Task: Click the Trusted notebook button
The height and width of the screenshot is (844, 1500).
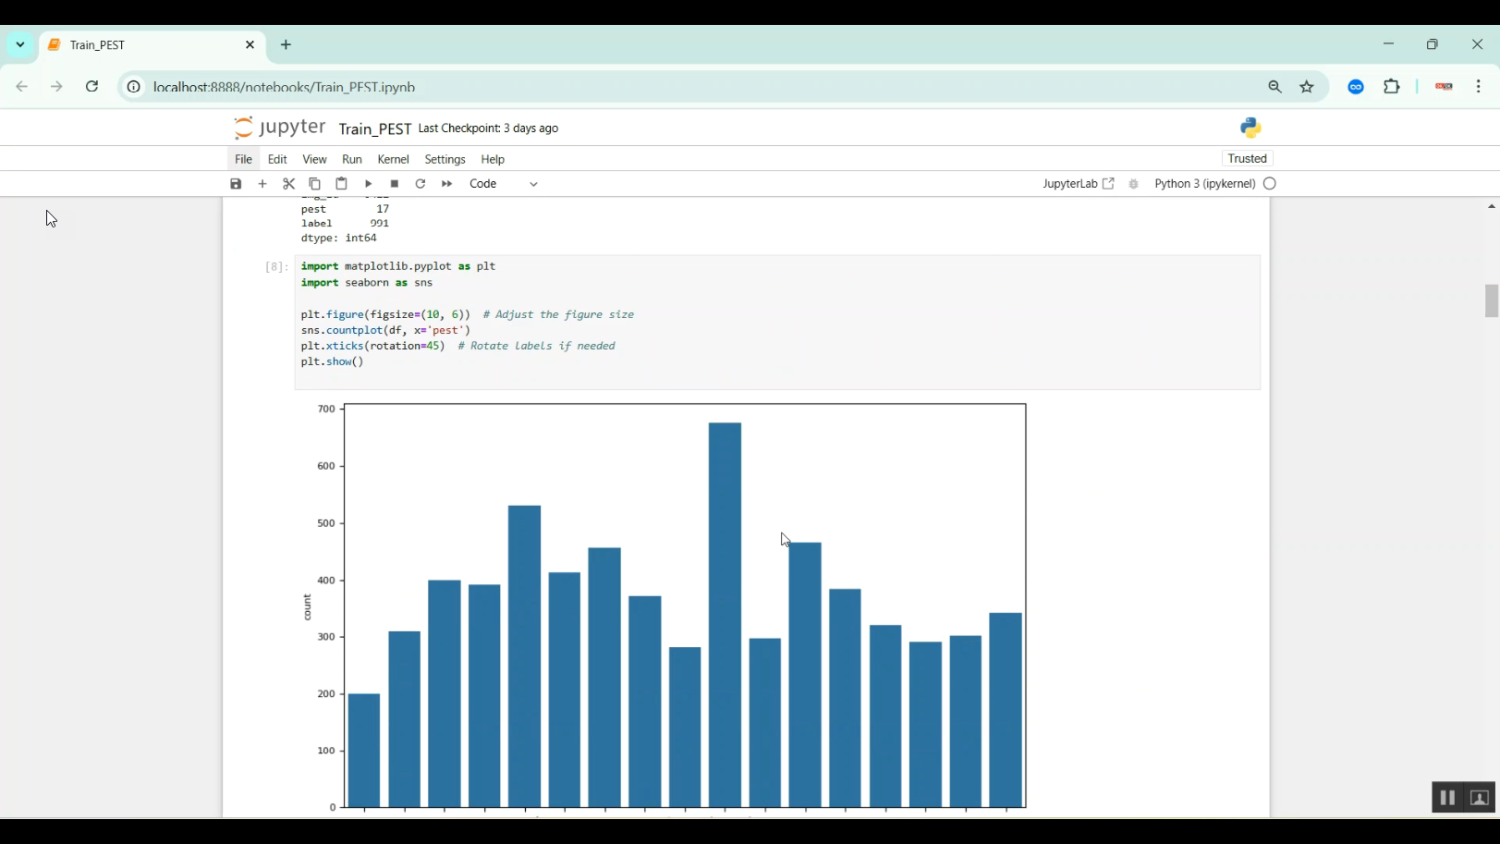Action: point(1247,159)
